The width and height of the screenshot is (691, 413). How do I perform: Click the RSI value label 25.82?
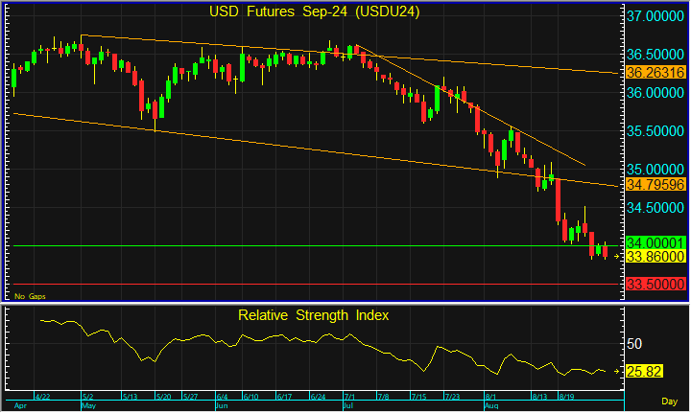click(644, 372)
